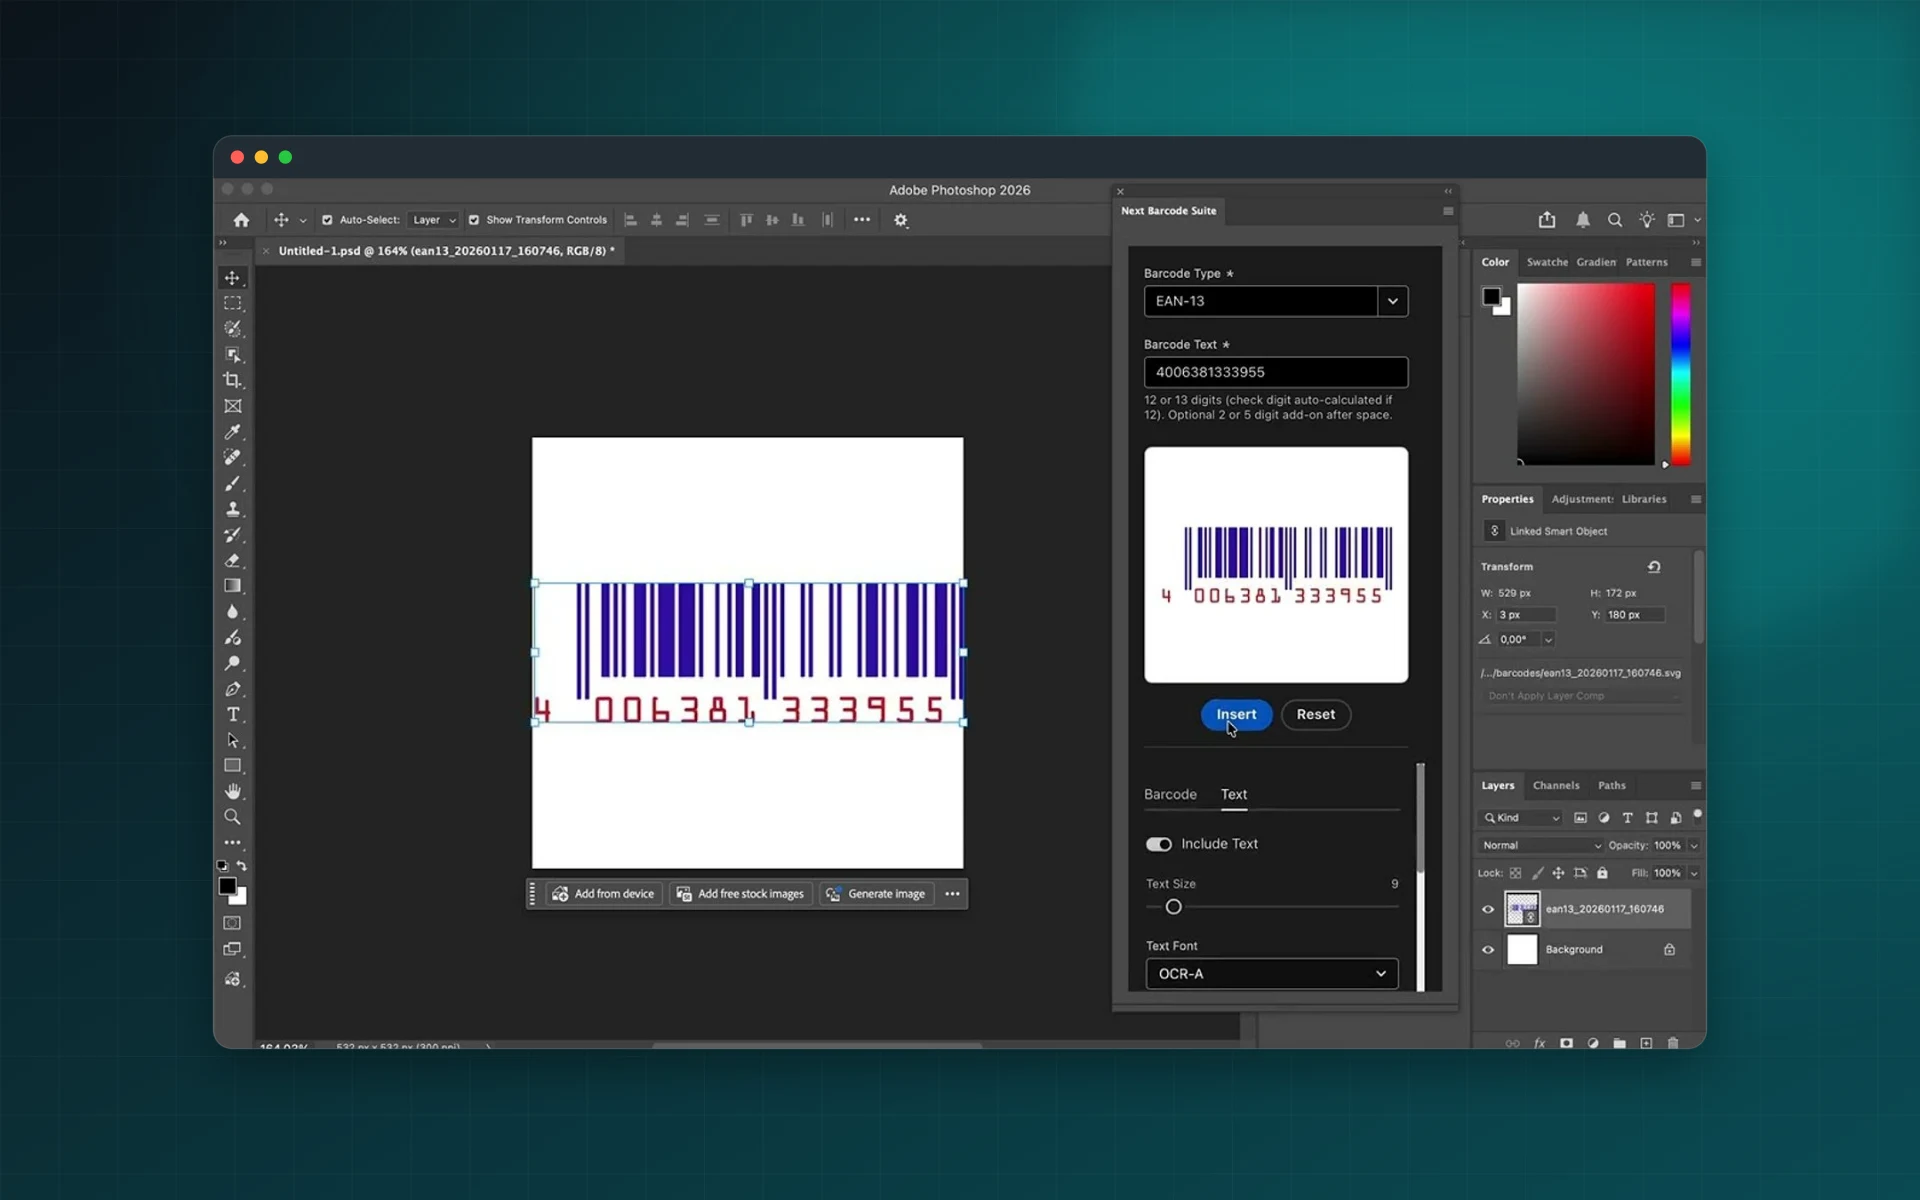Image resolution: width=1920 pixels, height=1200 pixels.
Task: Reset transform with the revert icon
Action: pos(1654,567)
